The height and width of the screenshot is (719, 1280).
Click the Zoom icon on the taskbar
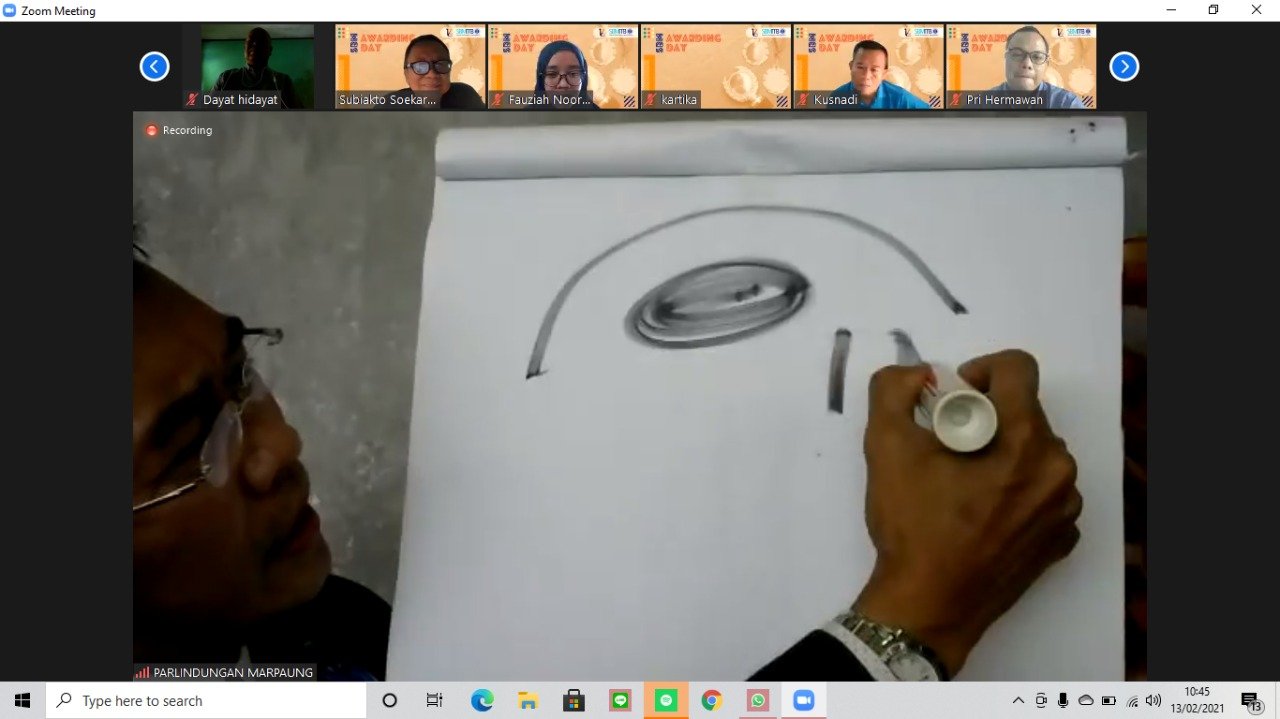(804, 700)
